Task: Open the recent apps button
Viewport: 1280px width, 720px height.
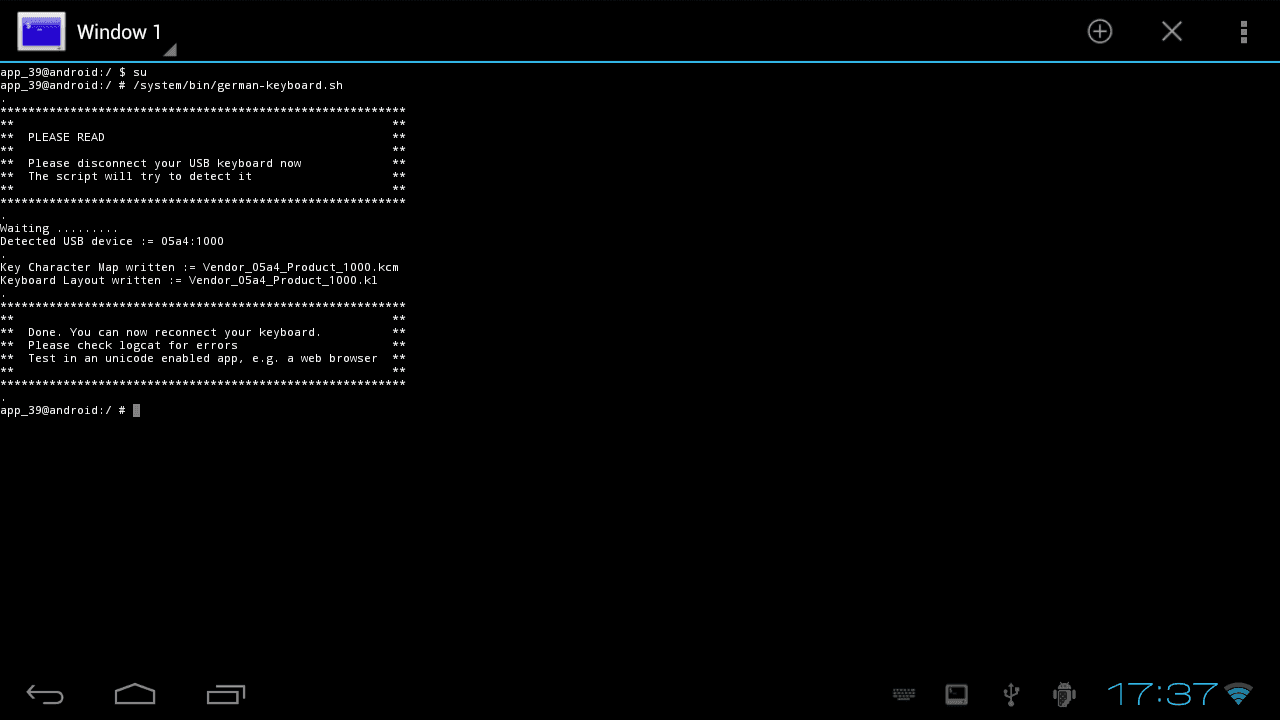Action: tap(226, 694)
